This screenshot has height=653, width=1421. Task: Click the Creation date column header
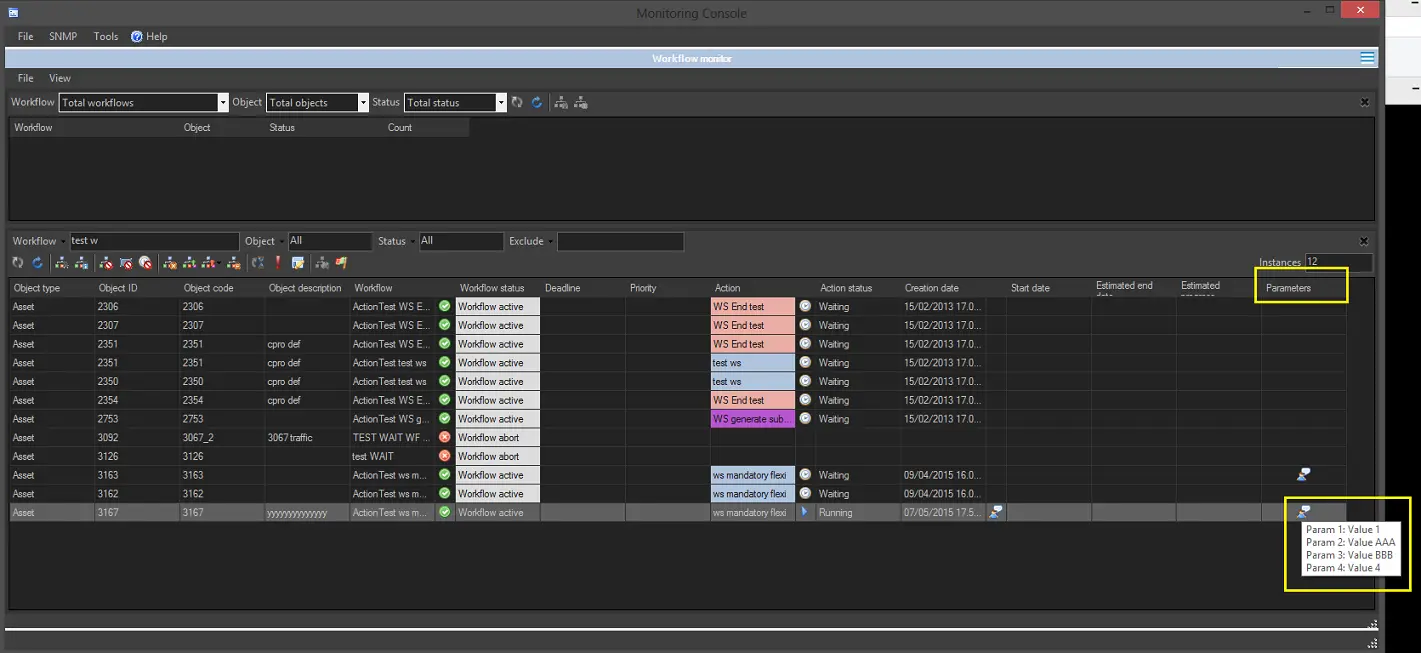pos(931,288)
